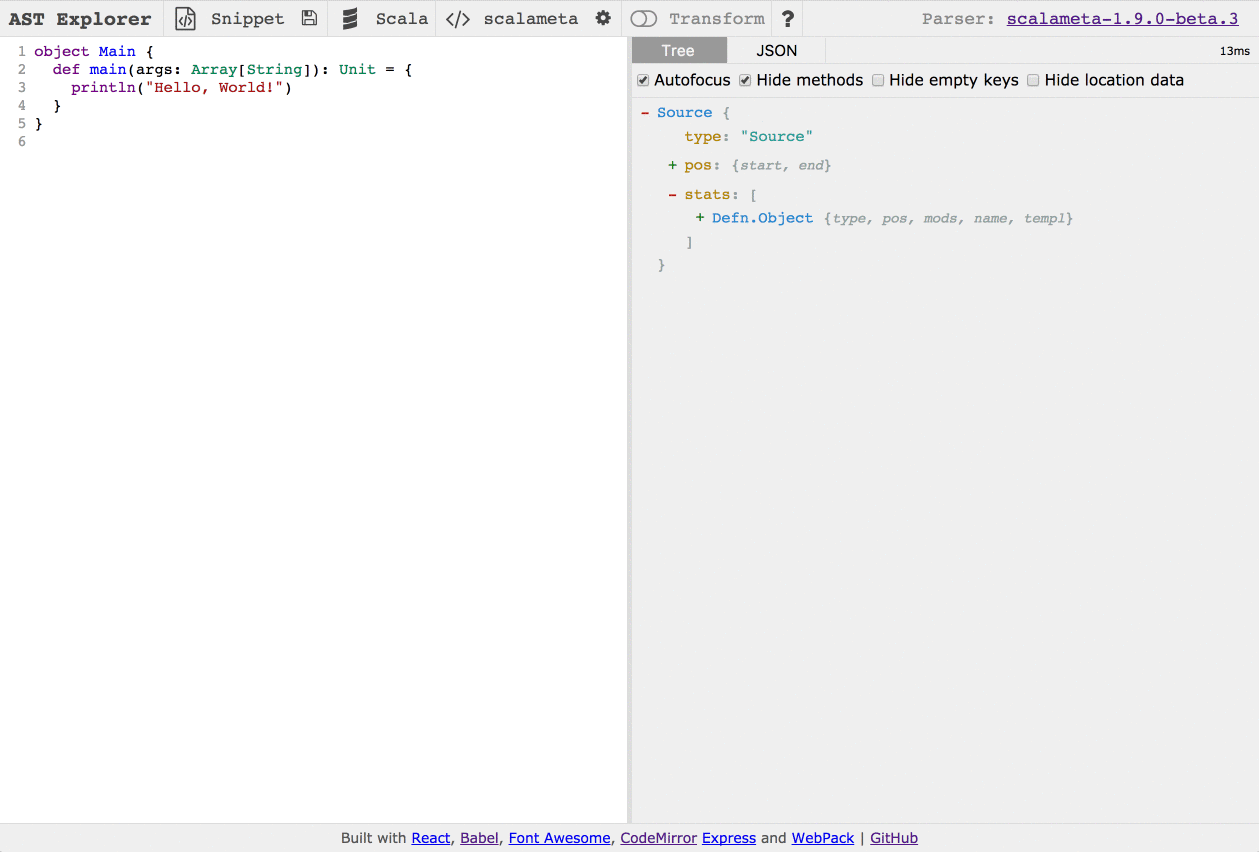Enable Hide location data checkbox
This screenshot has width=1259, height=852.
(1033, 80)
